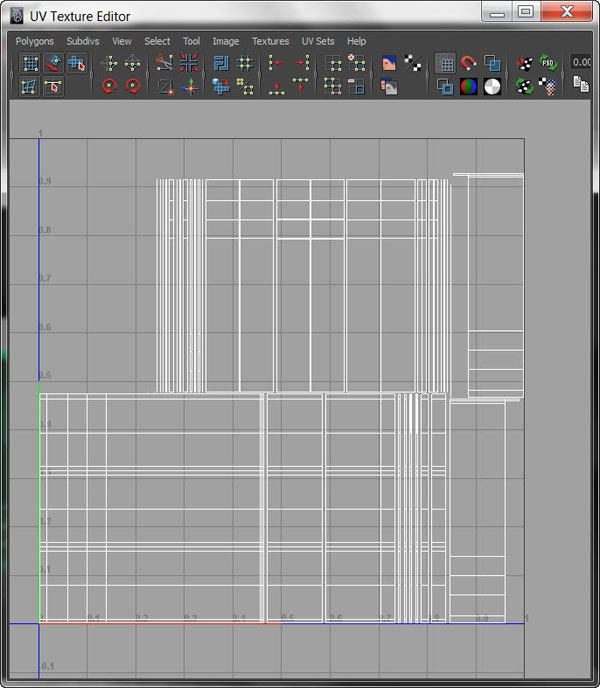This screenshot has height=688, width=600.
Task: Toggle alpha channel display
Action: [492, 87]
